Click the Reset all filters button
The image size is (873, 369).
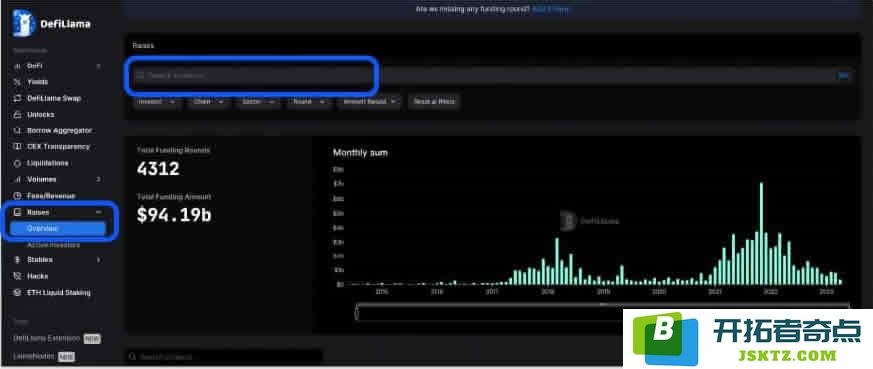434,102
